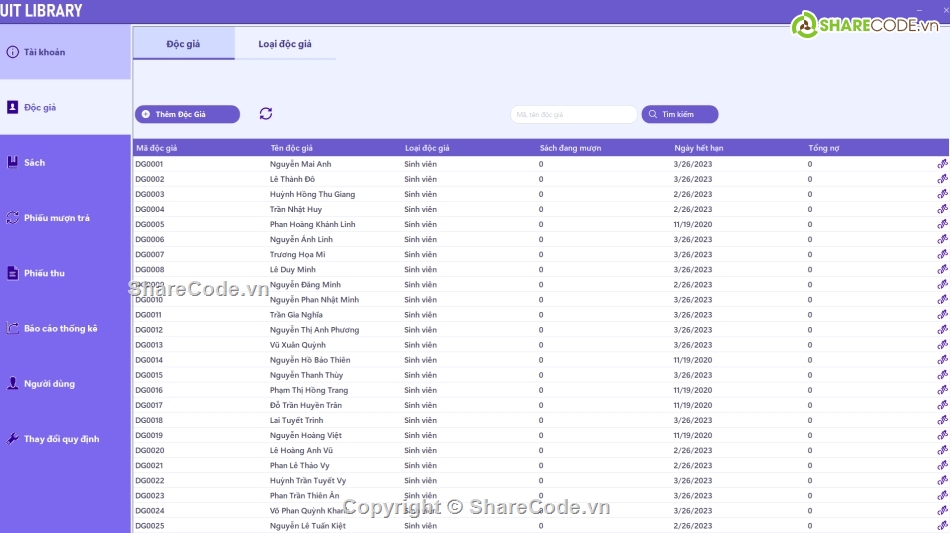Image resolution: width=950 pixels, height=533 pixels.
Task: Switch to the Loại độc giả tab
Action: click(x=285, y=44)
